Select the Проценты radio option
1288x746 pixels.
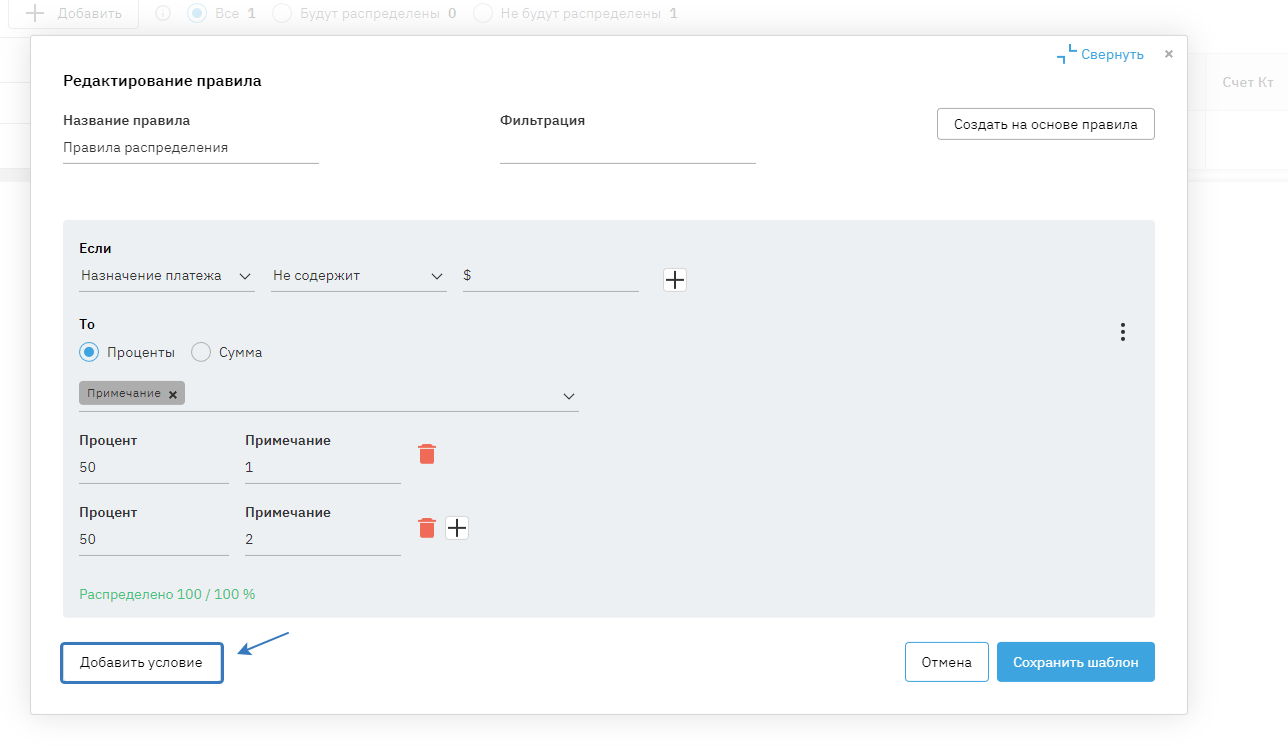[89, 352]
